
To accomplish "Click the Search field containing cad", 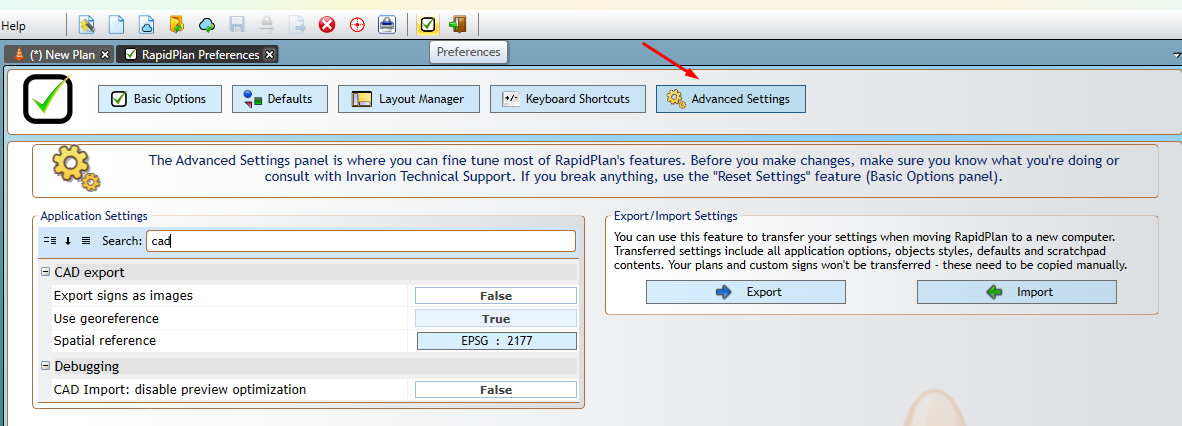I will (360, 241).
